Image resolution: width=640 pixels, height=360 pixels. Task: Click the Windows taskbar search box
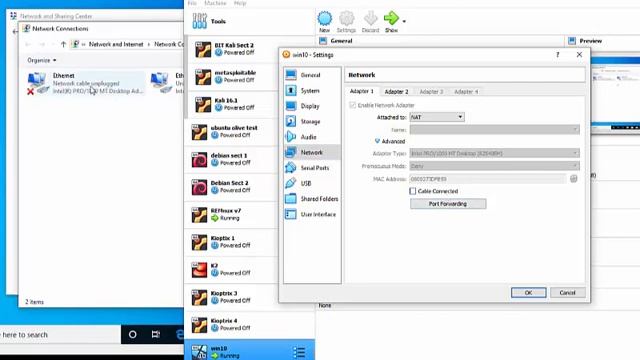point(60,335)
